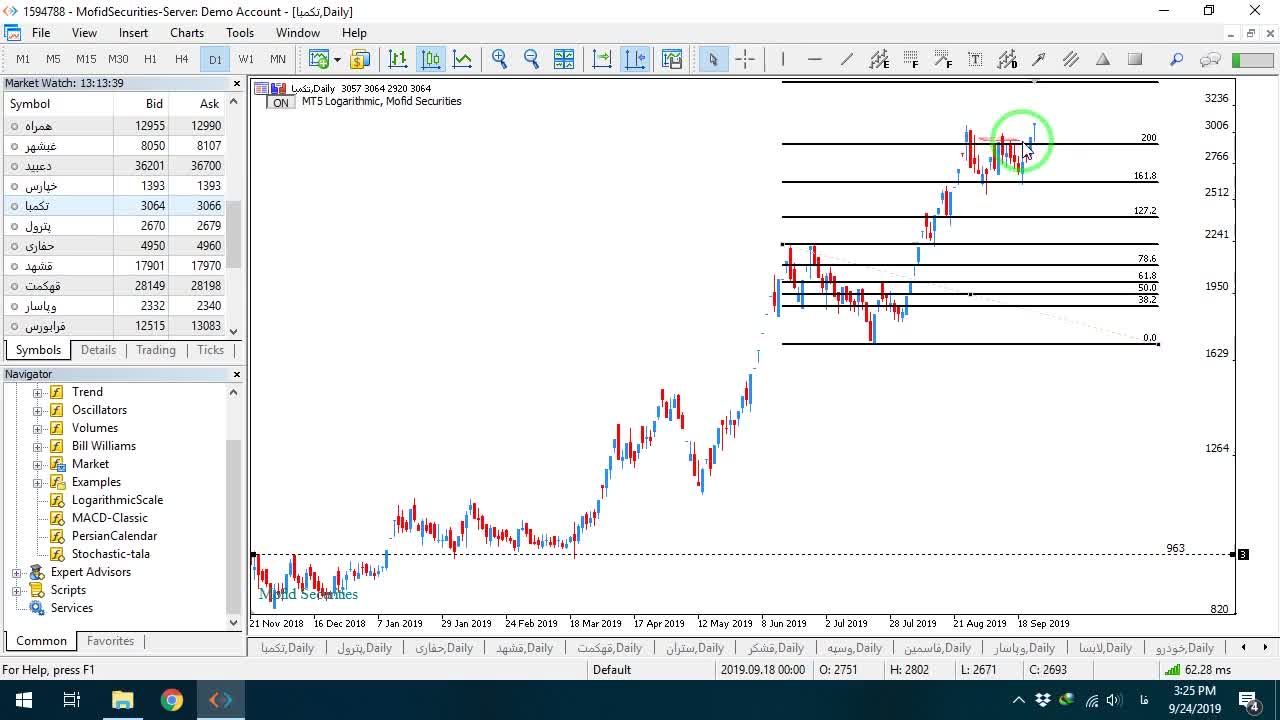Viewport: 1280px width, 720px height.
Task: Select the Fibonacci fan tool
Action: click(x=943, y=59)
